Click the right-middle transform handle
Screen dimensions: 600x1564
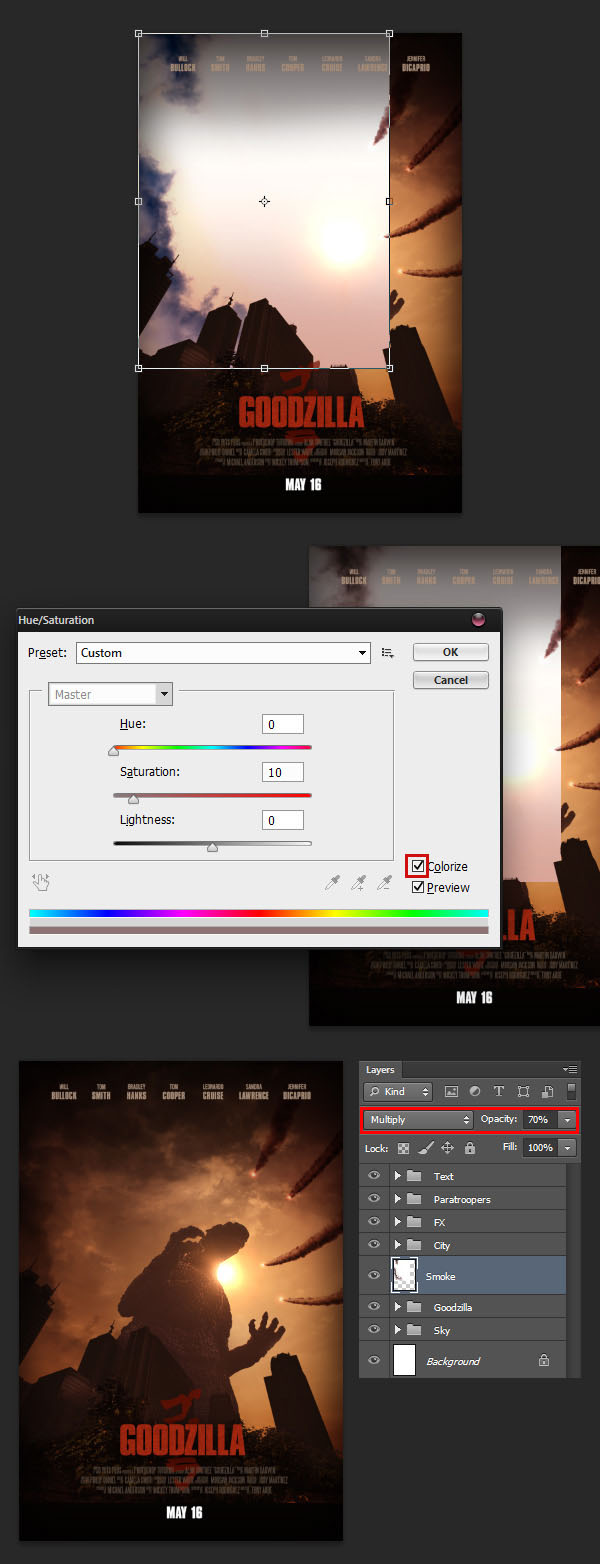tap(389, 201)
